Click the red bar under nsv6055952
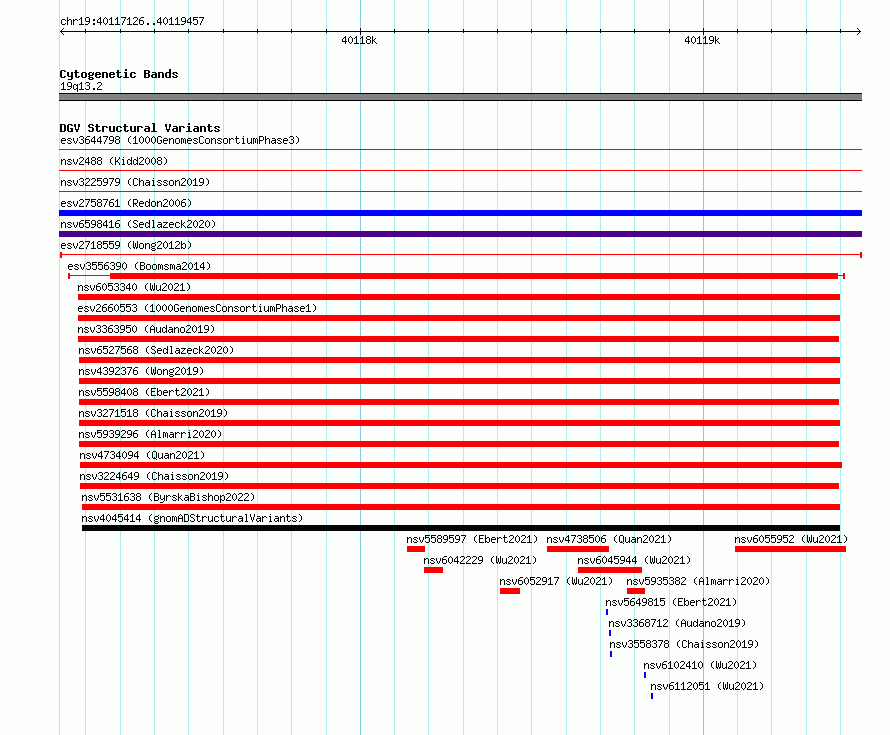 pos(791,549)
